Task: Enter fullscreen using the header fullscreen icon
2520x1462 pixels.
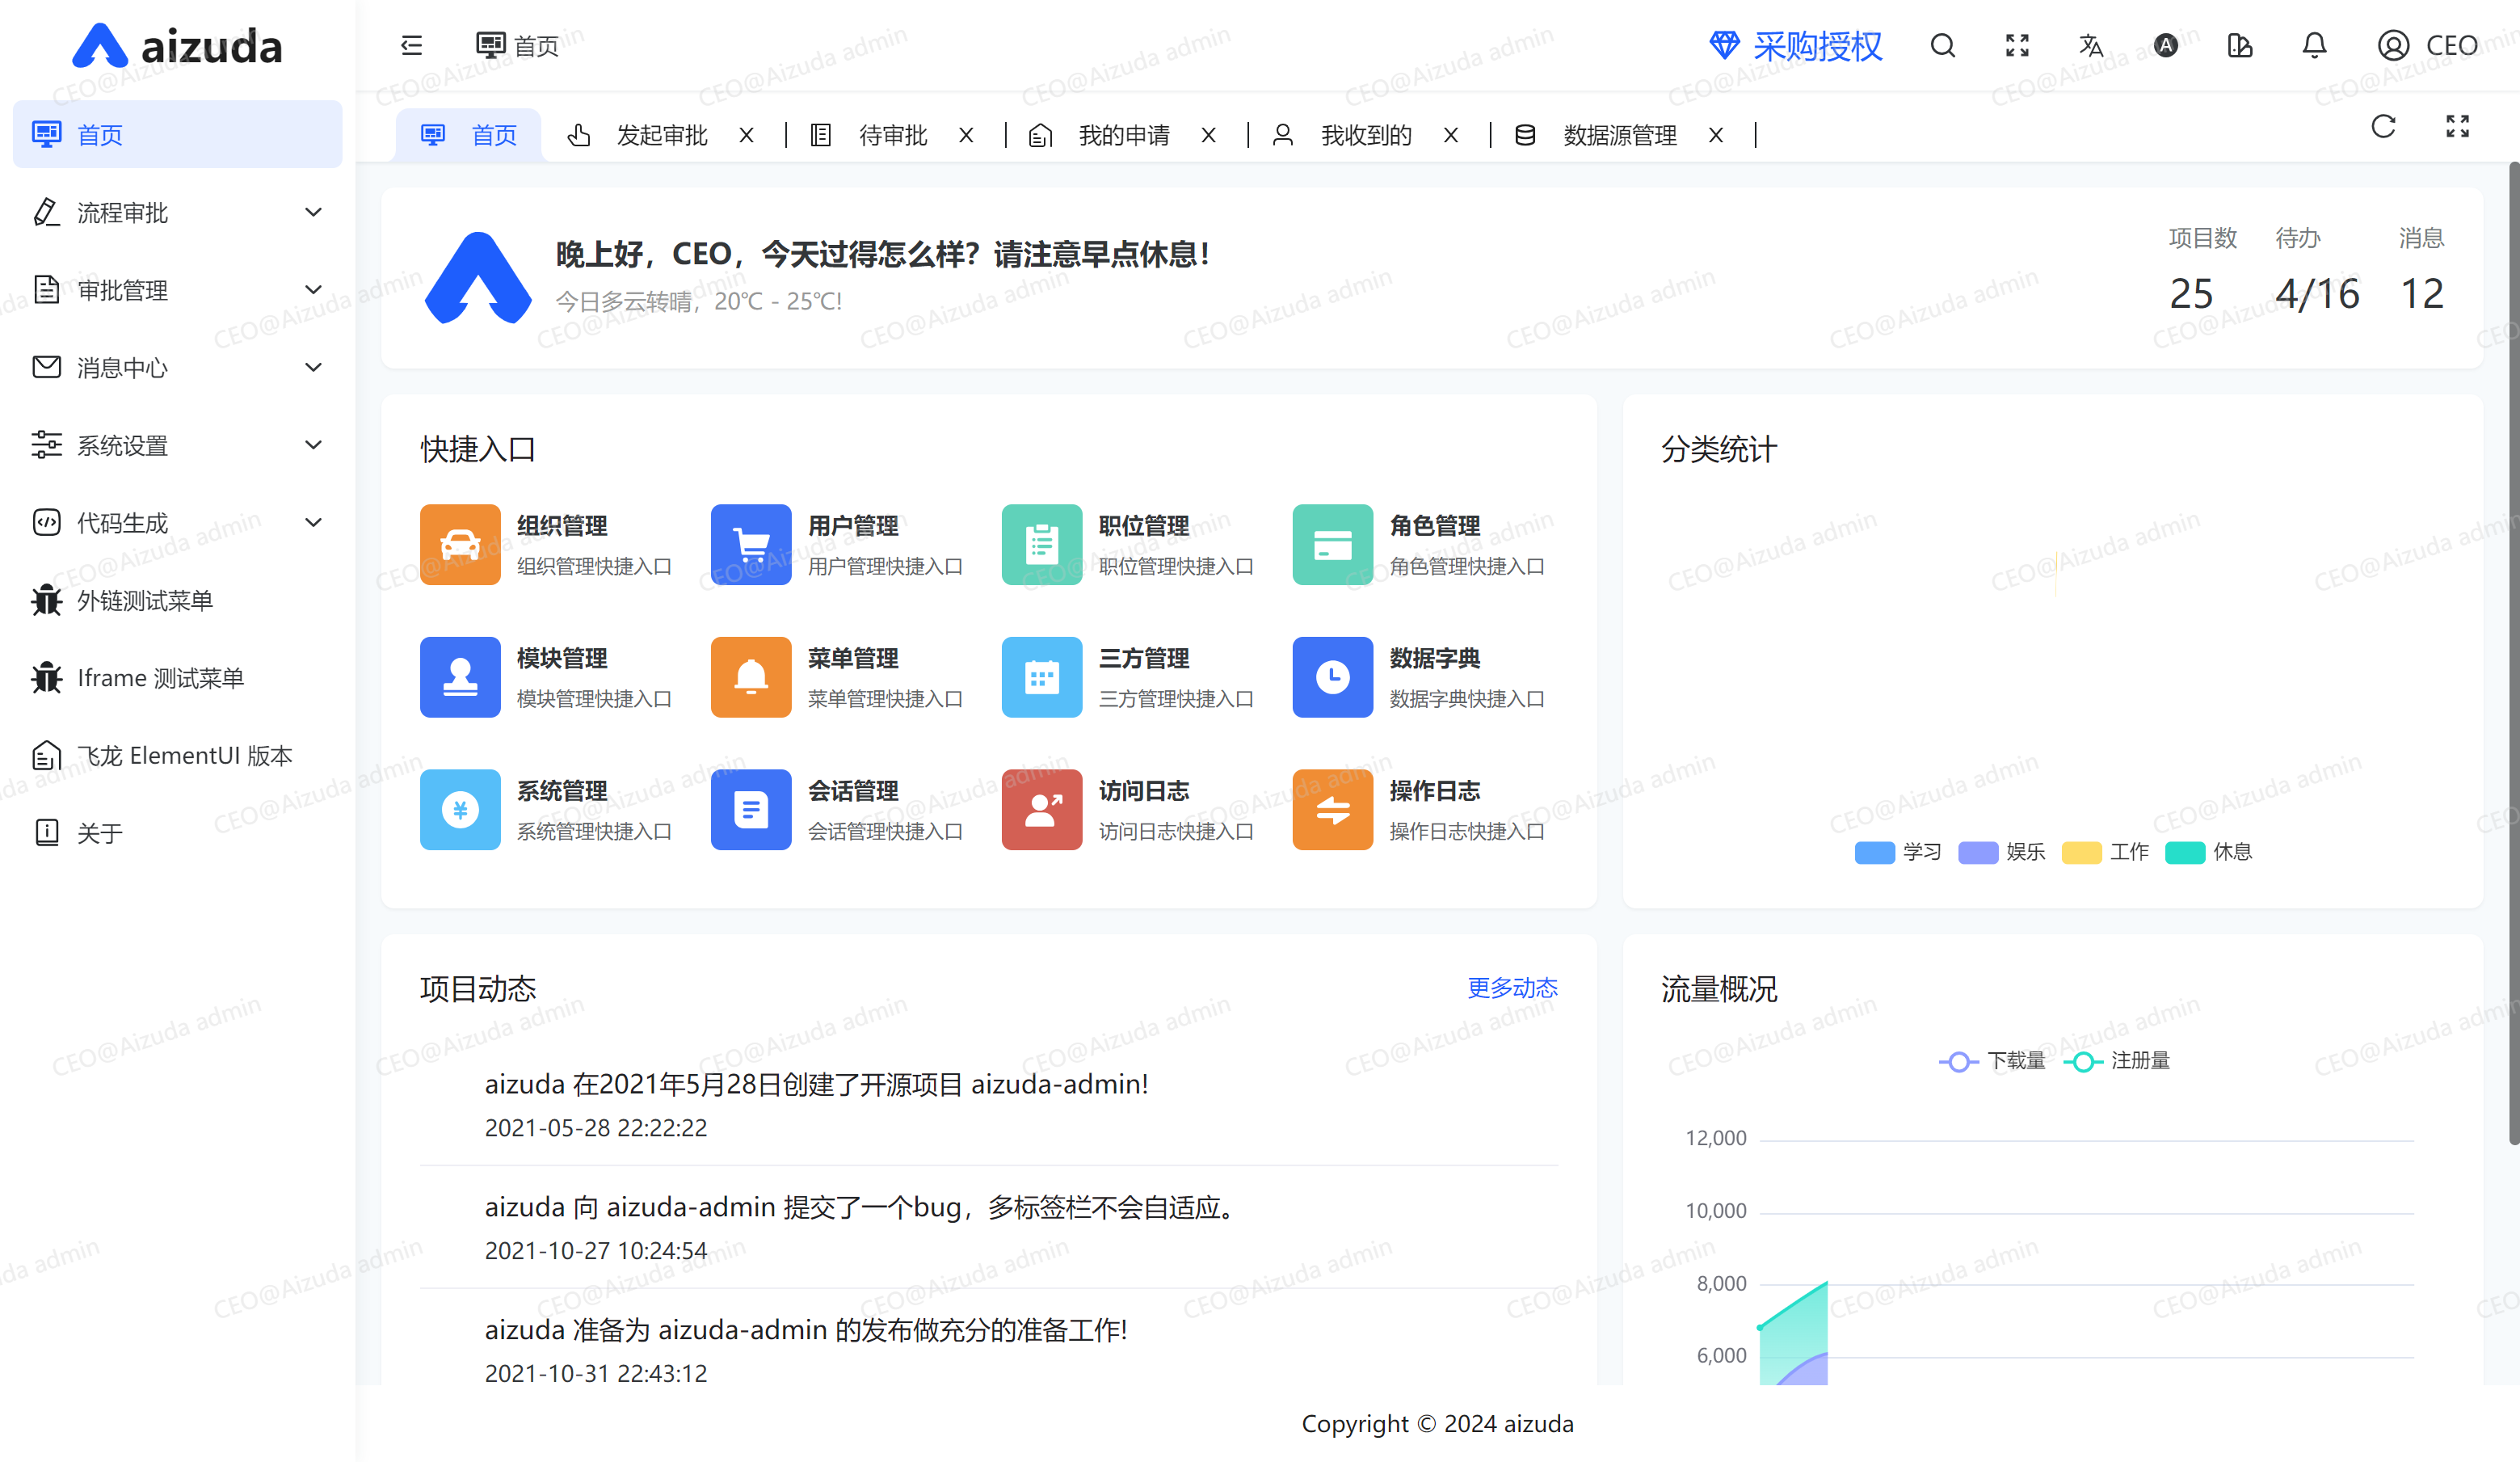Action: 2017,45
